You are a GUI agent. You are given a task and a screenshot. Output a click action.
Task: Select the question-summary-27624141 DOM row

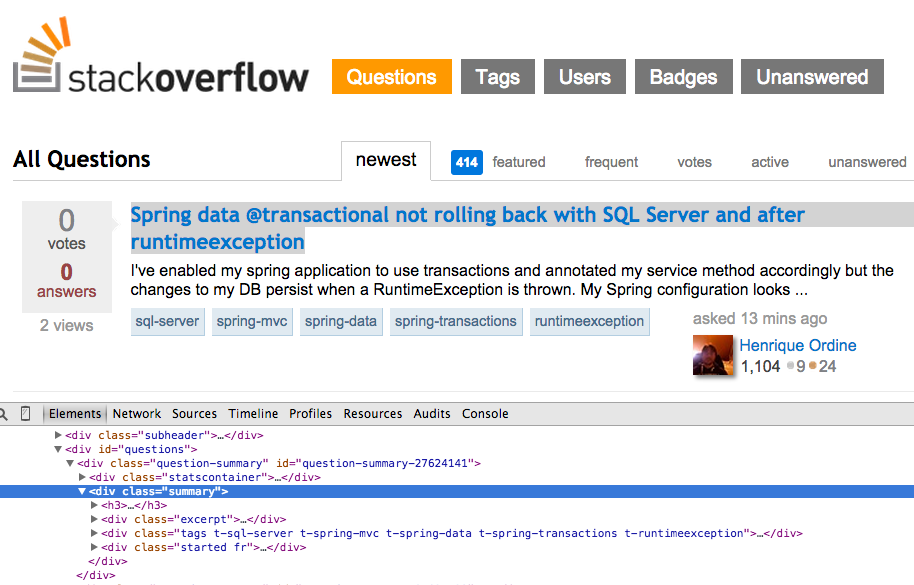pos(457,463)
